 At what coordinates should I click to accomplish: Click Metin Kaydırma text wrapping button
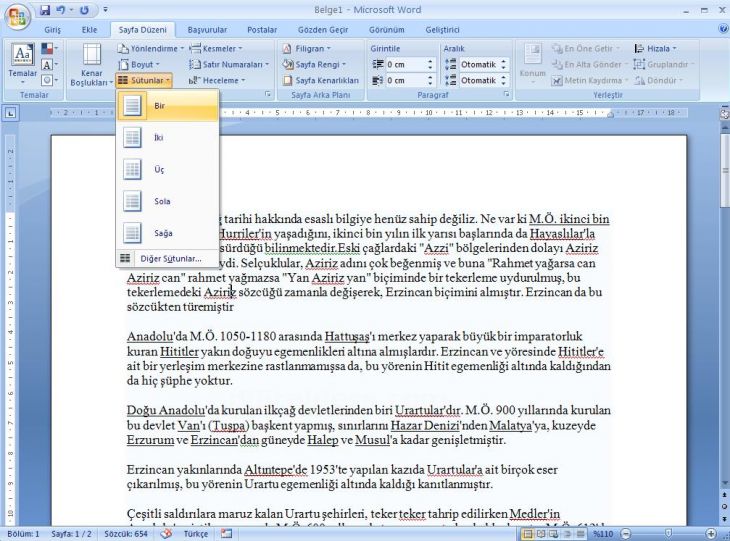(x=590, y=80)
